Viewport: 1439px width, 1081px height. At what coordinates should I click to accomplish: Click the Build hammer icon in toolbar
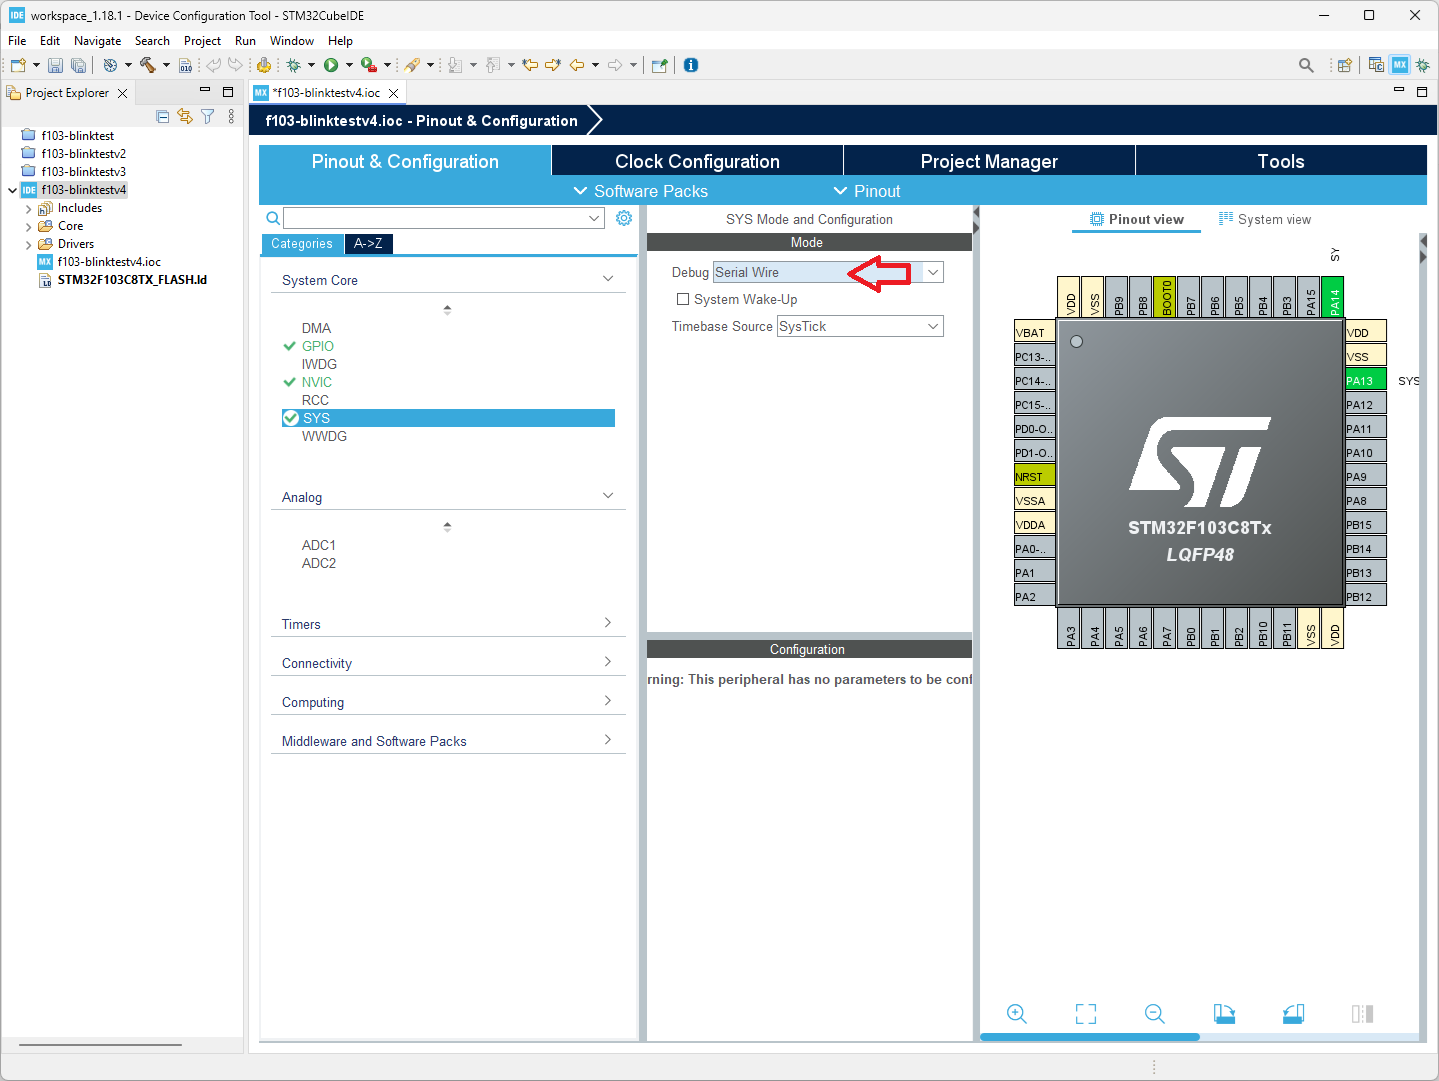click(x=148, y=64)
